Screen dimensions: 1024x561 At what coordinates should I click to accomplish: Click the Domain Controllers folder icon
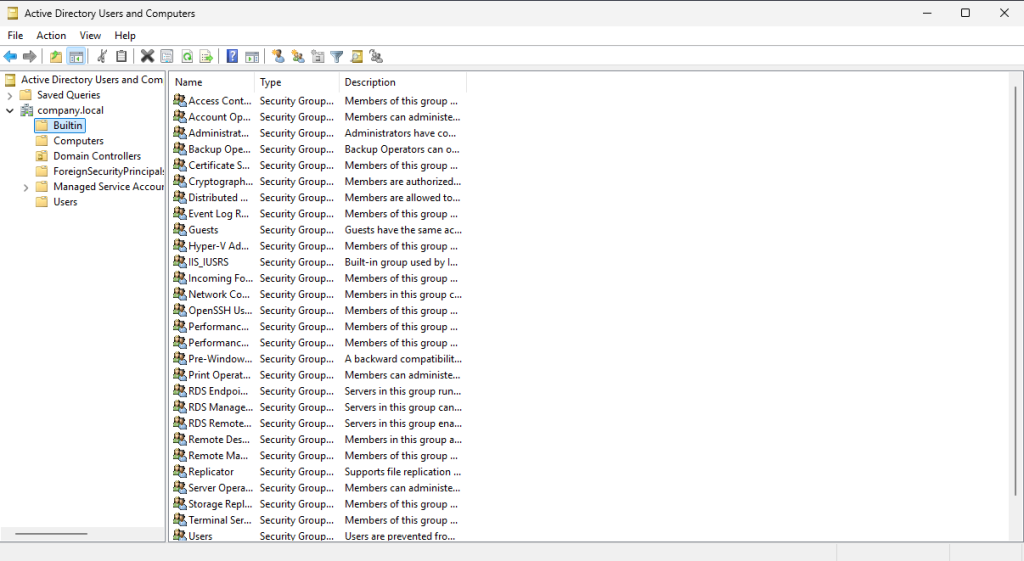[42, 156]
